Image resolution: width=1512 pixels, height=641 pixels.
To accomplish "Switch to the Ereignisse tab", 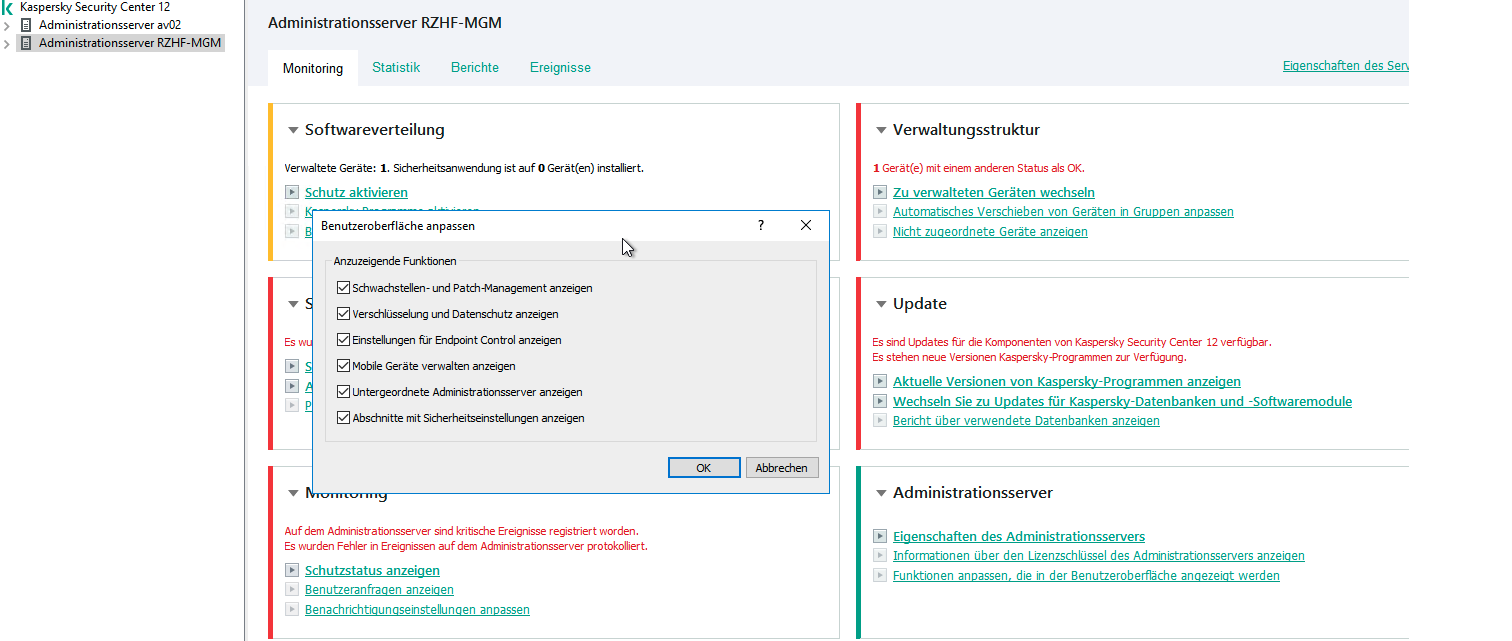I will [x=560, y=67].
